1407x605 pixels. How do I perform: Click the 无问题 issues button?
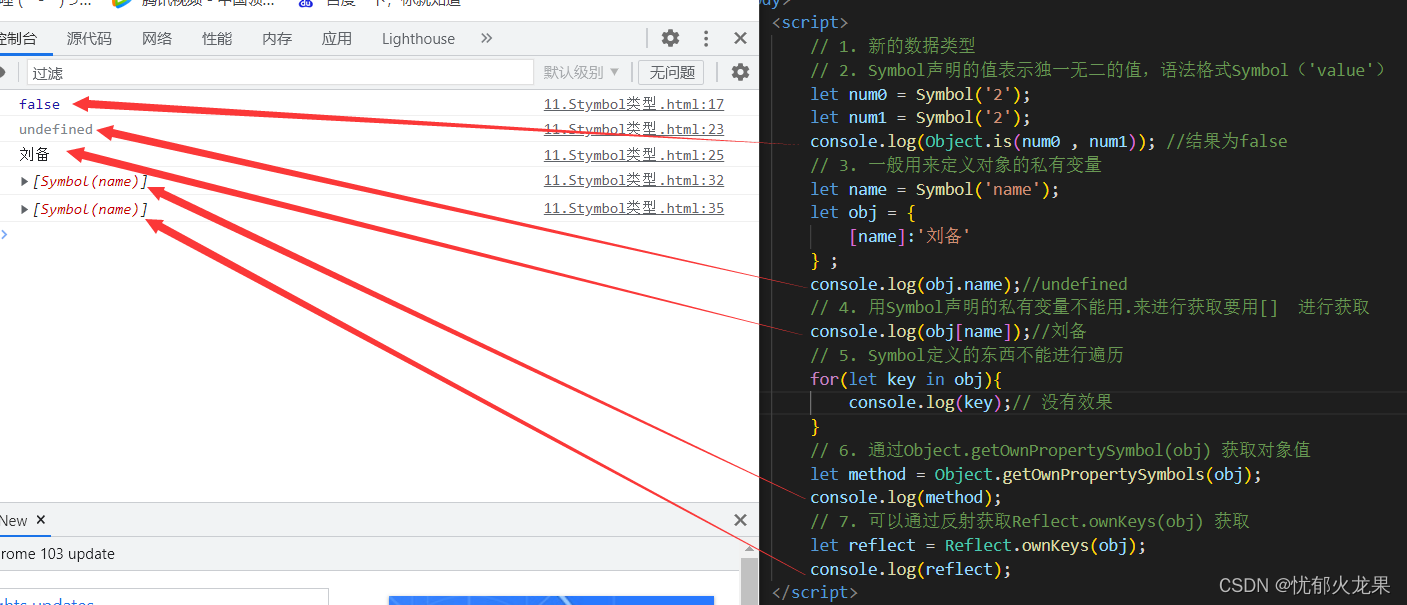tap(671, 72)
